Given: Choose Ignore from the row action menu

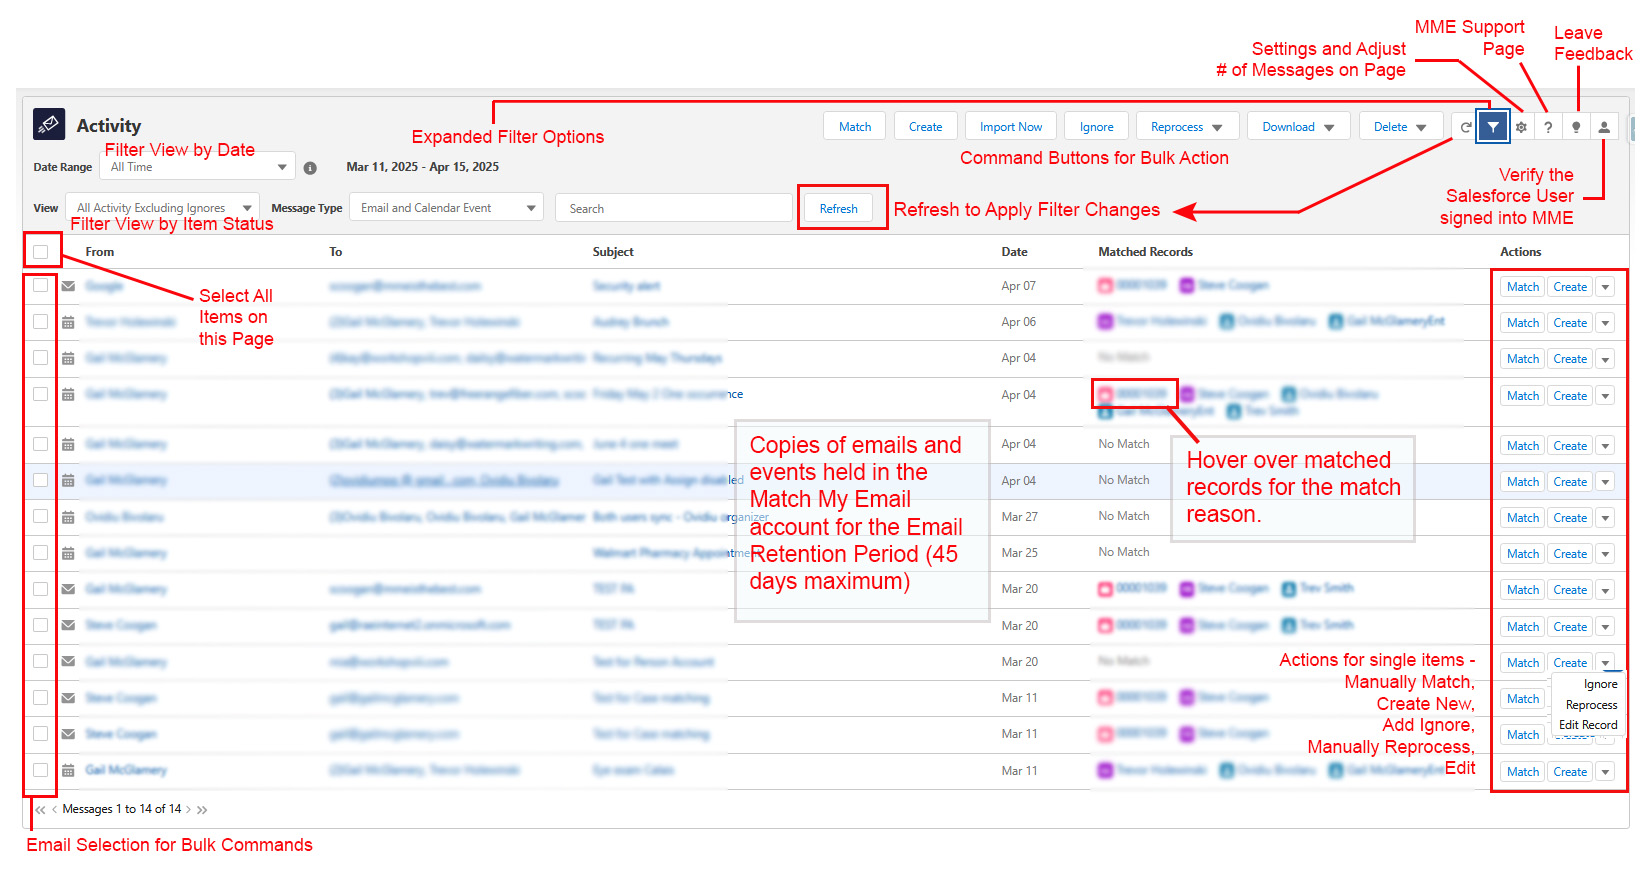Looking at the screenshot, I should point(1600,684).
